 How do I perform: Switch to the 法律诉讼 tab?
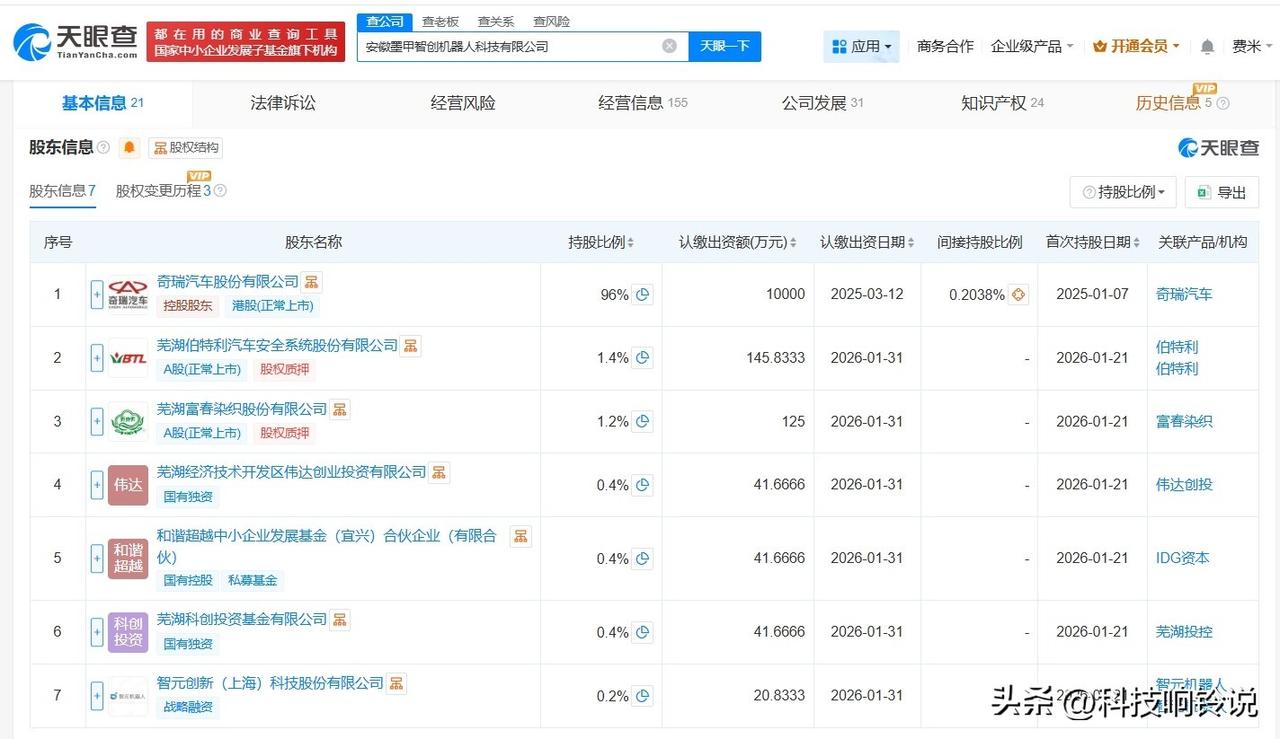click(283, 103)
